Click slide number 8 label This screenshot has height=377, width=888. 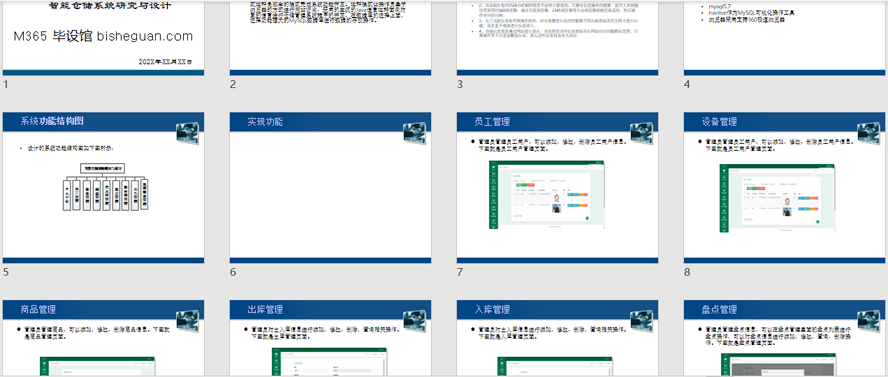pos(687,272)
